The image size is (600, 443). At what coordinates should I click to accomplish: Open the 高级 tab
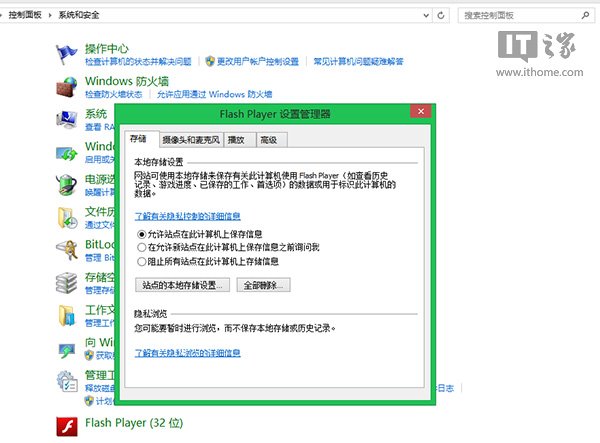point(268,140)
